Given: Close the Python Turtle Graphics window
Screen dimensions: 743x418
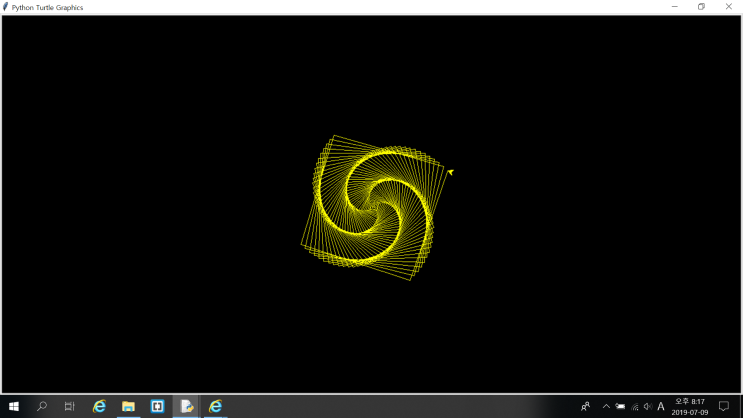Looking at the screenshot, I should pyautogui.click(x=729, y=7).
